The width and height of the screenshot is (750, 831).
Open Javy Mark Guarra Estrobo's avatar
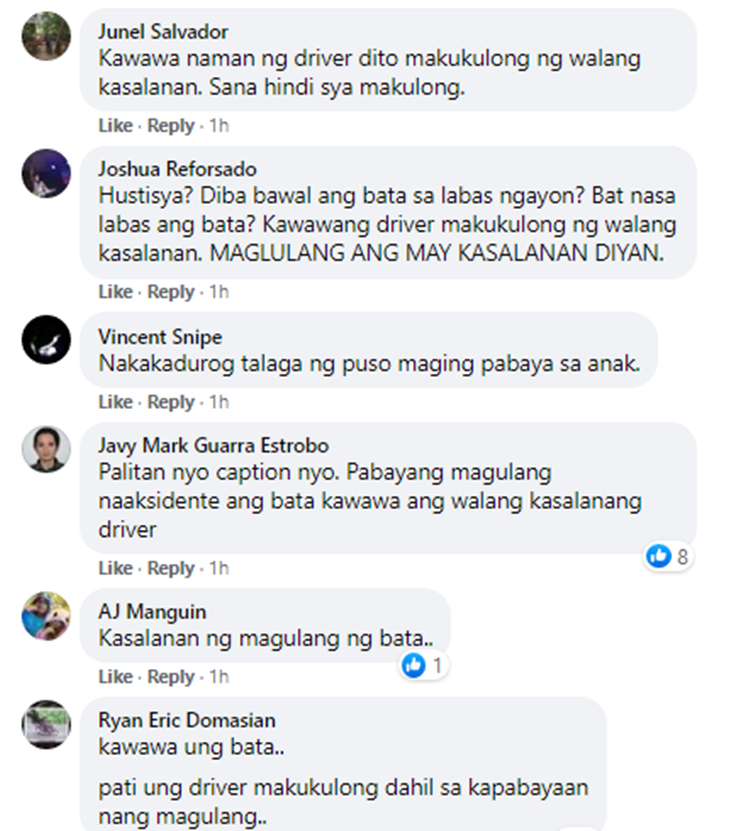pos(46,450)
